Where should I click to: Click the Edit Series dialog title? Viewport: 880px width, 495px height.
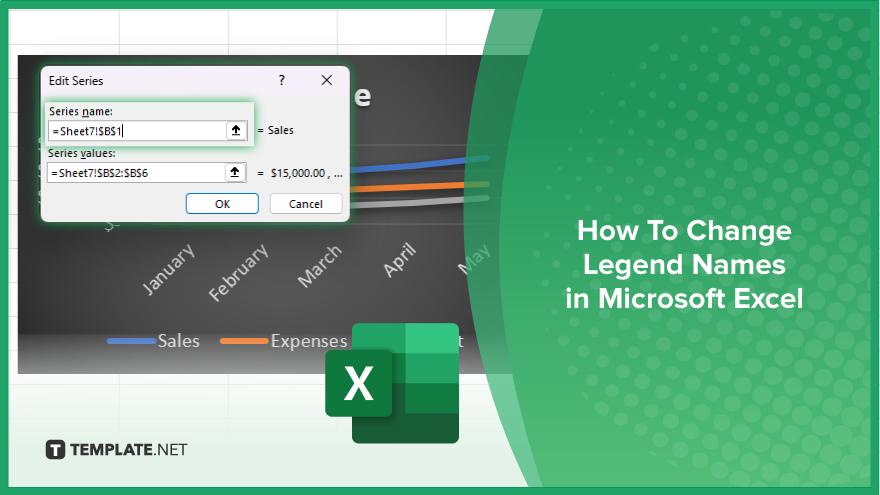click(76, 81)
